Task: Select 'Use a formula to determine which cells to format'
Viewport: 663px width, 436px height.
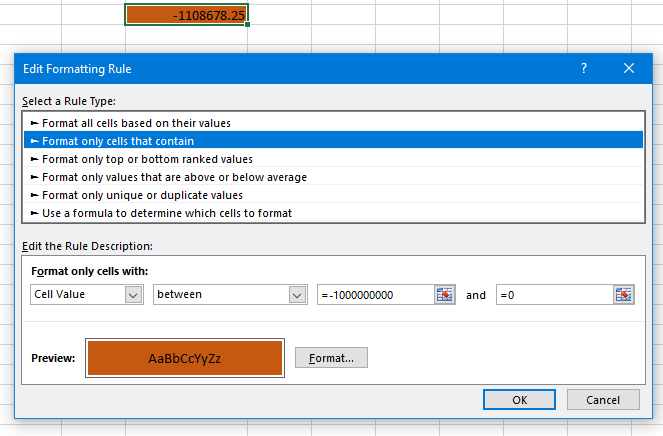Action: (x=333, y=213)
